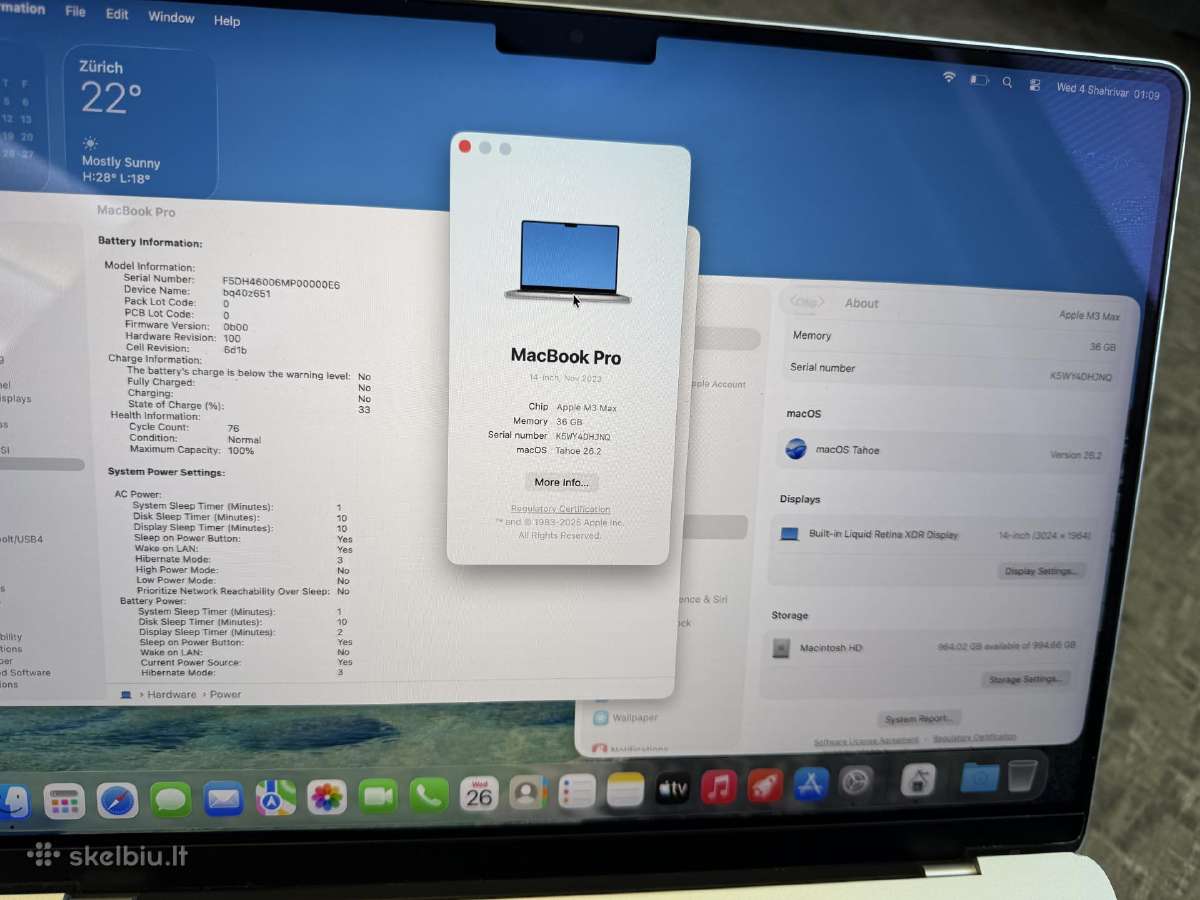Click the display icon beside Built-in Liquid Retina
Viewport: 1200px width, 900px height.
[x=789, y=534]
